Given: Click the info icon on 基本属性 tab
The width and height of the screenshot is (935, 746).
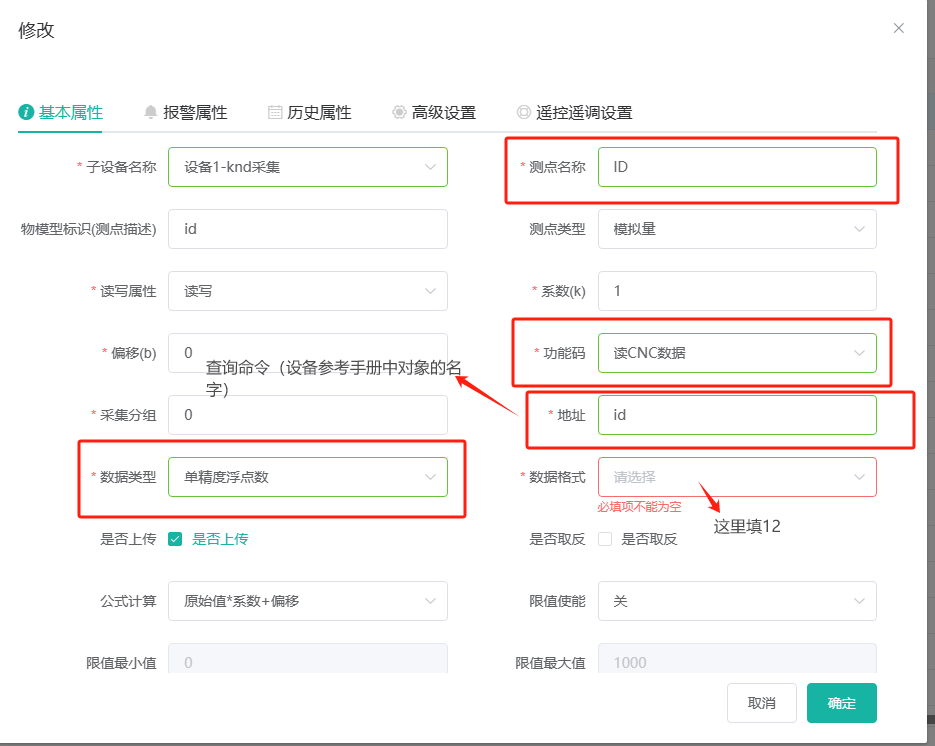Looking at the screenshot, I should coord(26,112).
